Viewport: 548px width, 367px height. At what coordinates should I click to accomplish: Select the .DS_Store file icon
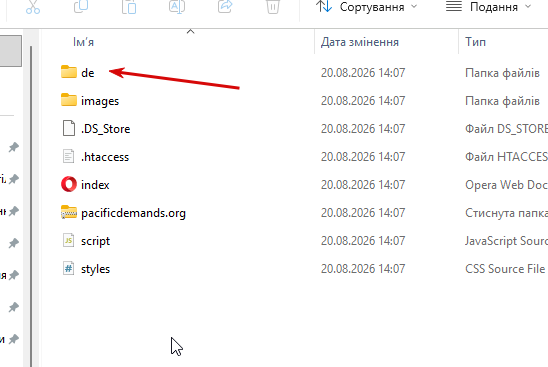click(68, 128)
